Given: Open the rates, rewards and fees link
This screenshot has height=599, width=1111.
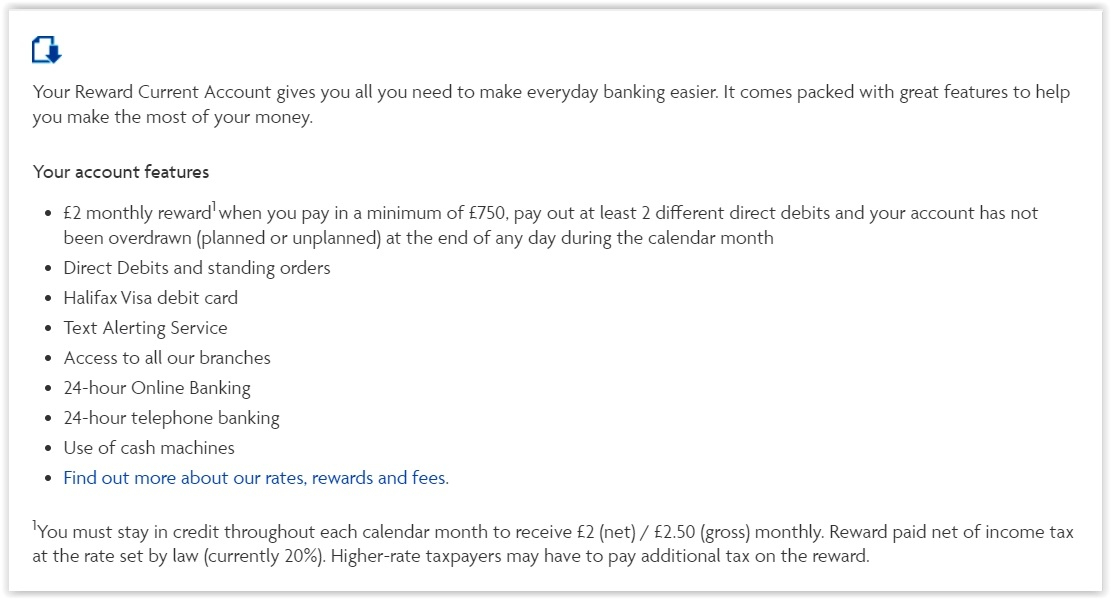Looking at the screenshot, I should tap(256, 478).
